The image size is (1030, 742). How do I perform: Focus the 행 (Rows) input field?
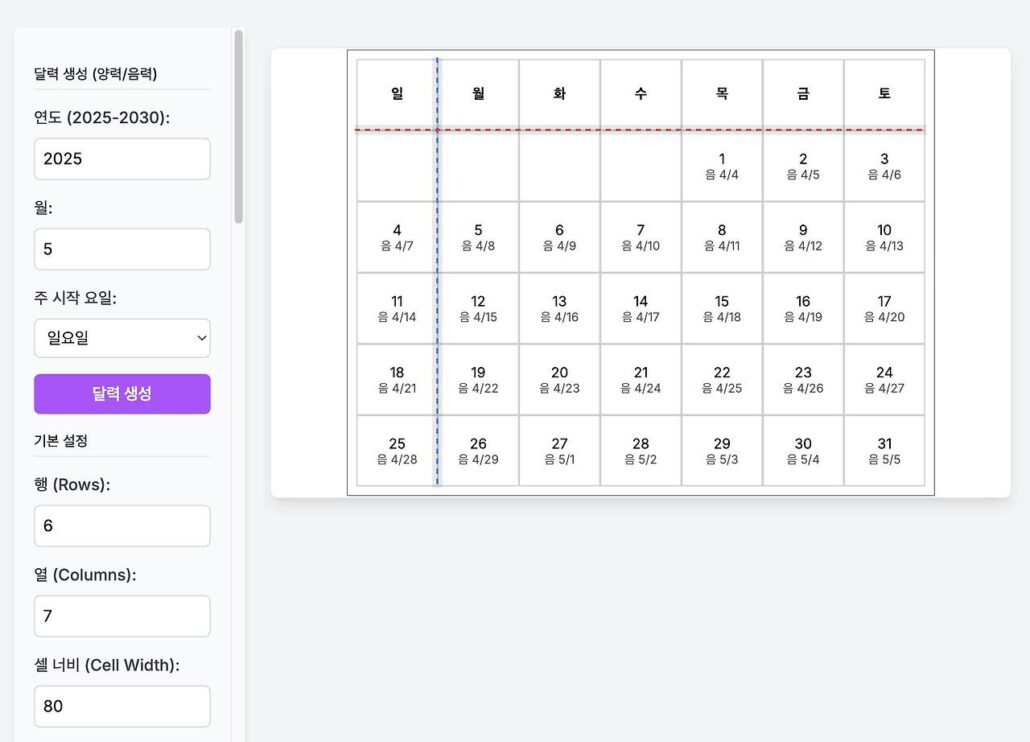122,526
